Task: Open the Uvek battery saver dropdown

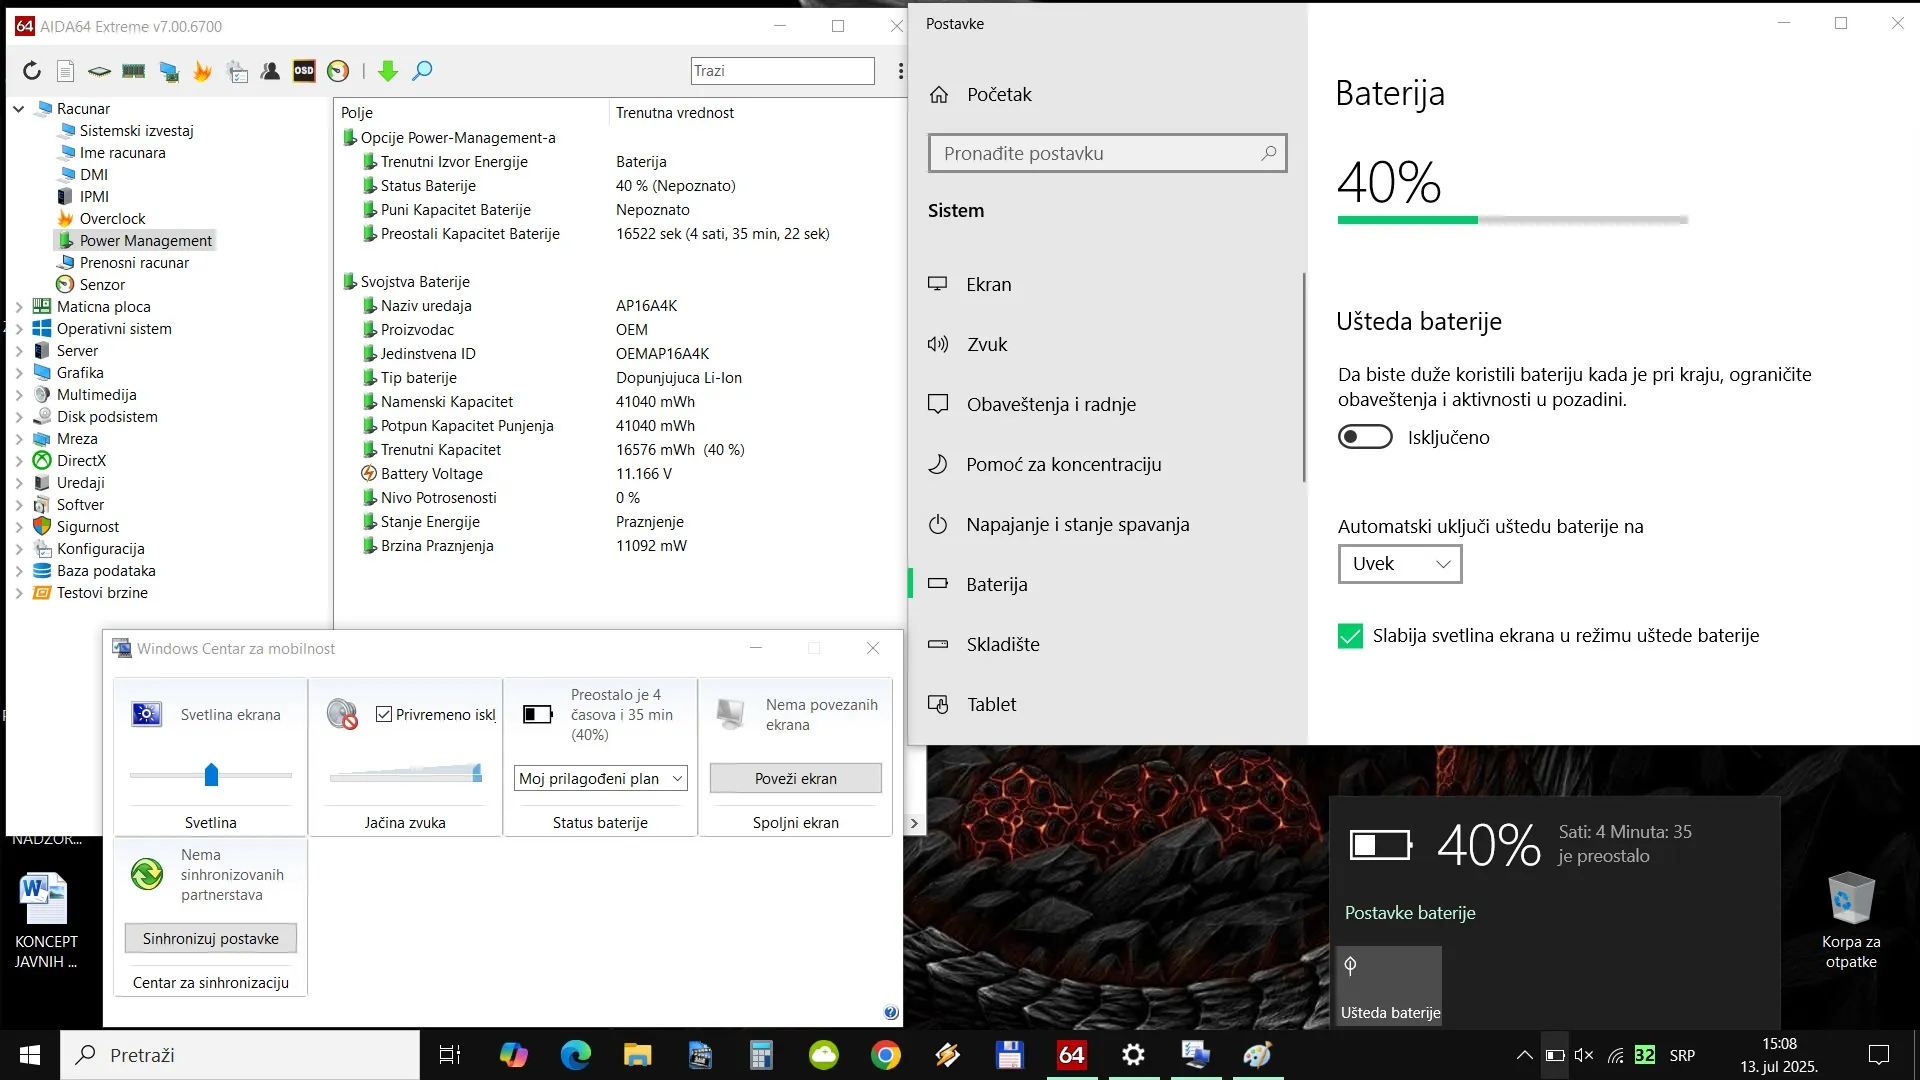Action: pyautogui.click(x=1399, y=564)
